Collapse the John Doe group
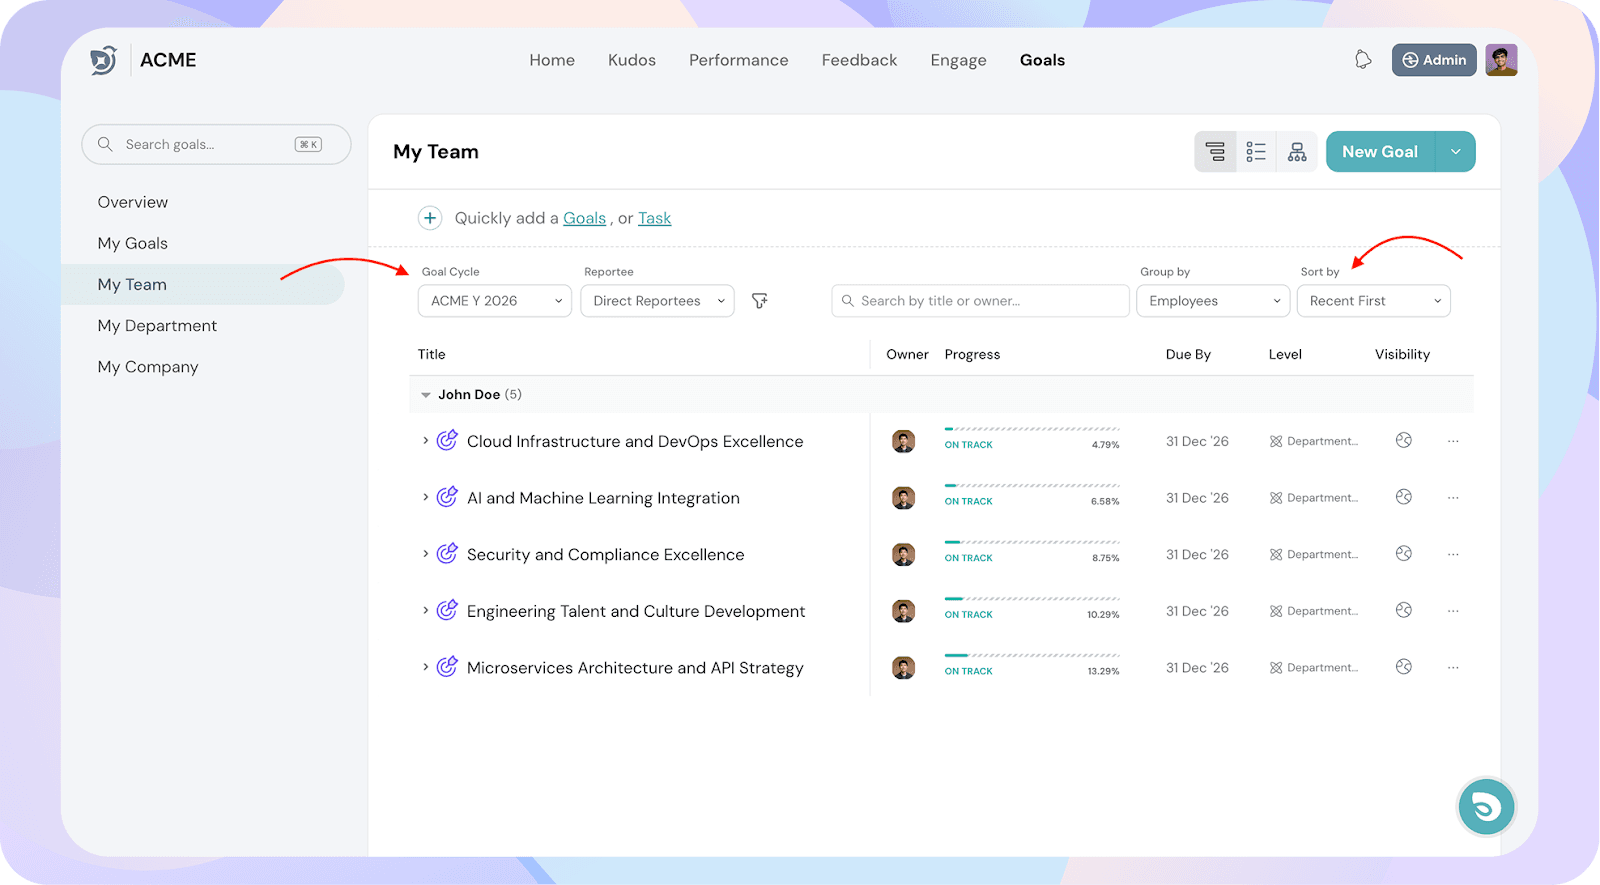 426,395
